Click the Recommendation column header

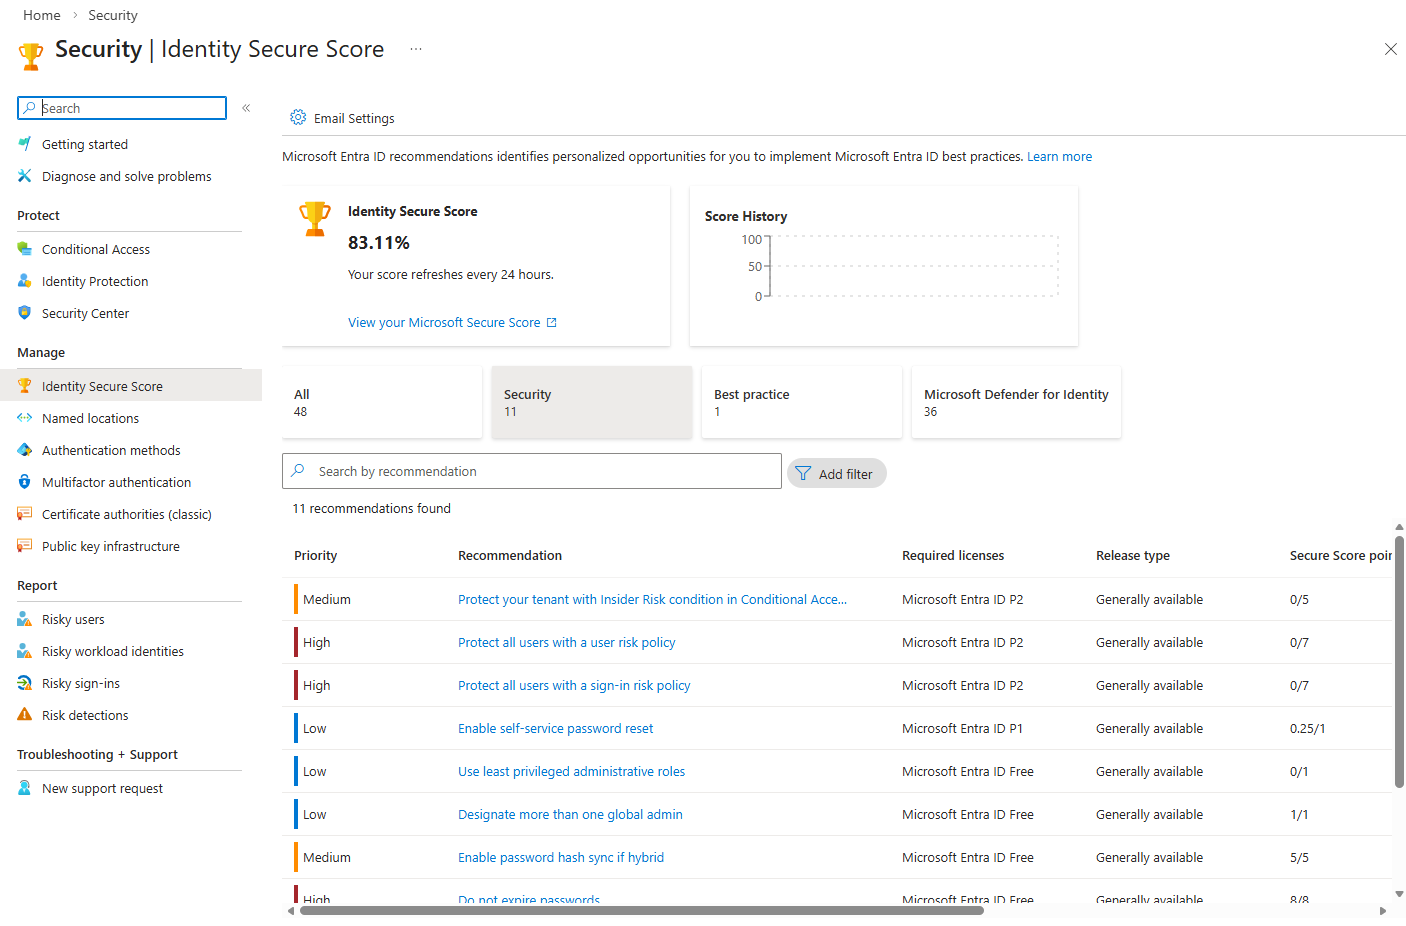pos(510,555)
